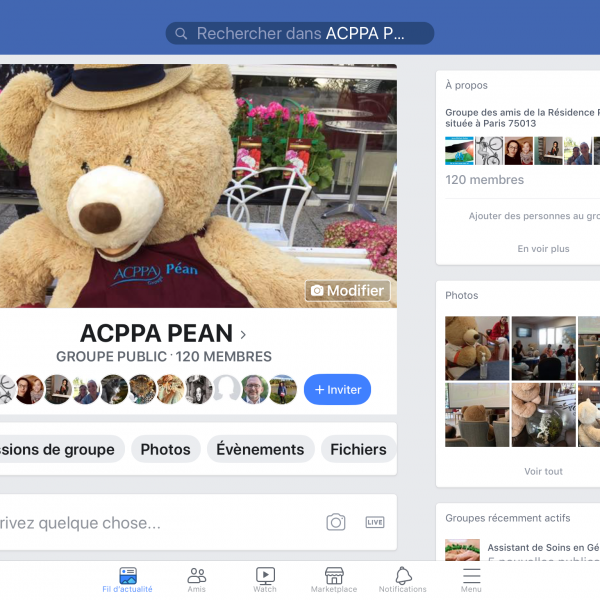The height and width of the screenshot is (600, 600).
Task: Click the leopard-like member avatar
Action: click(x=142, y=390)
